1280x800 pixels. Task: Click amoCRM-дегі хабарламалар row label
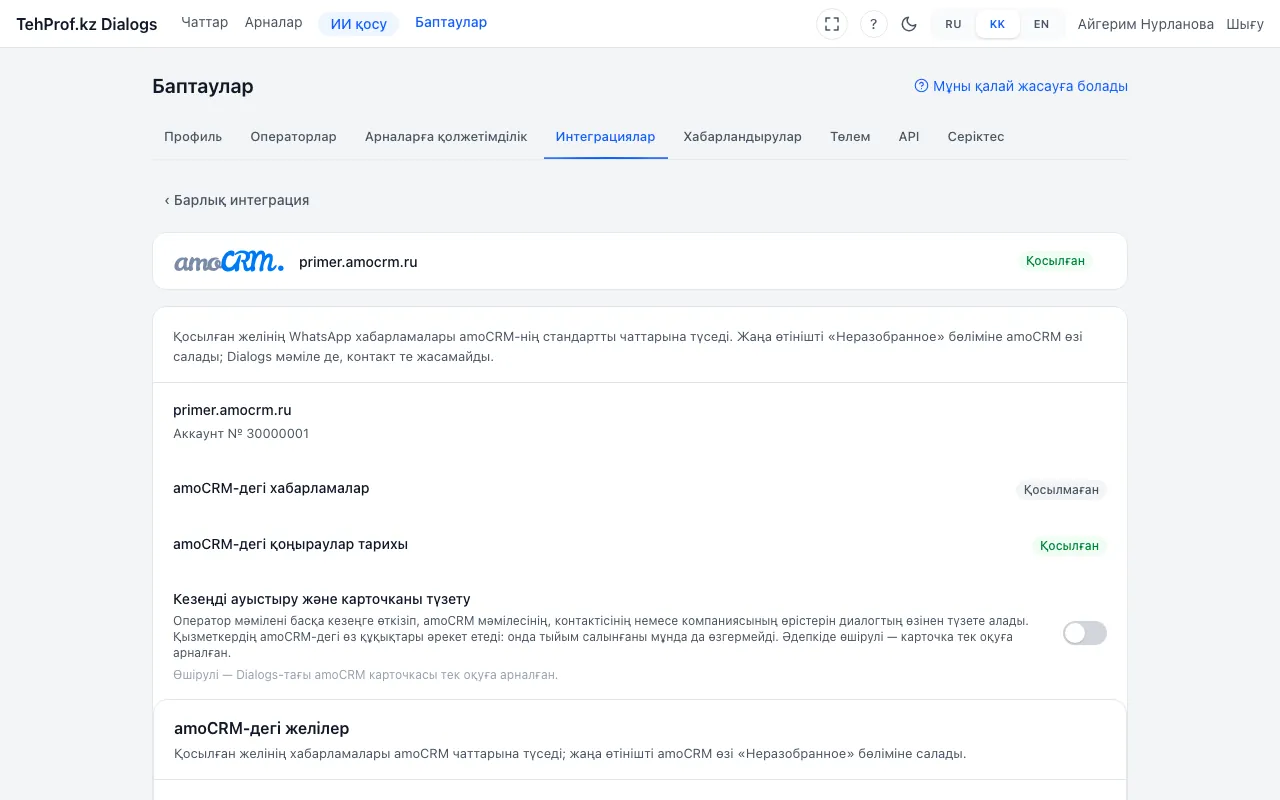[271, 489]
